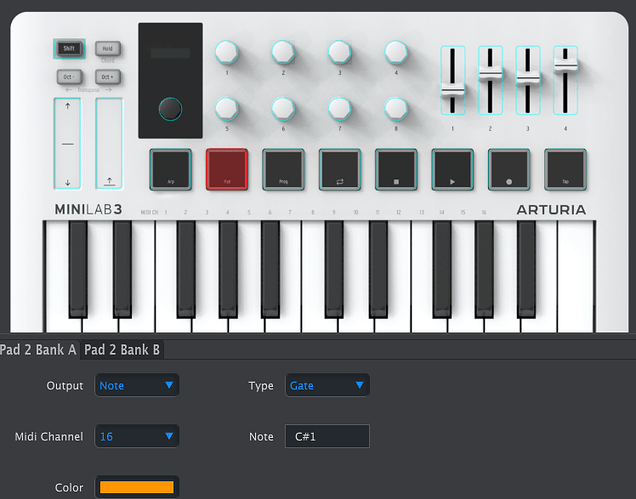The height and width of the screenshot is (499, 636).
Task: Select the Prog pad
Action: 283,170
